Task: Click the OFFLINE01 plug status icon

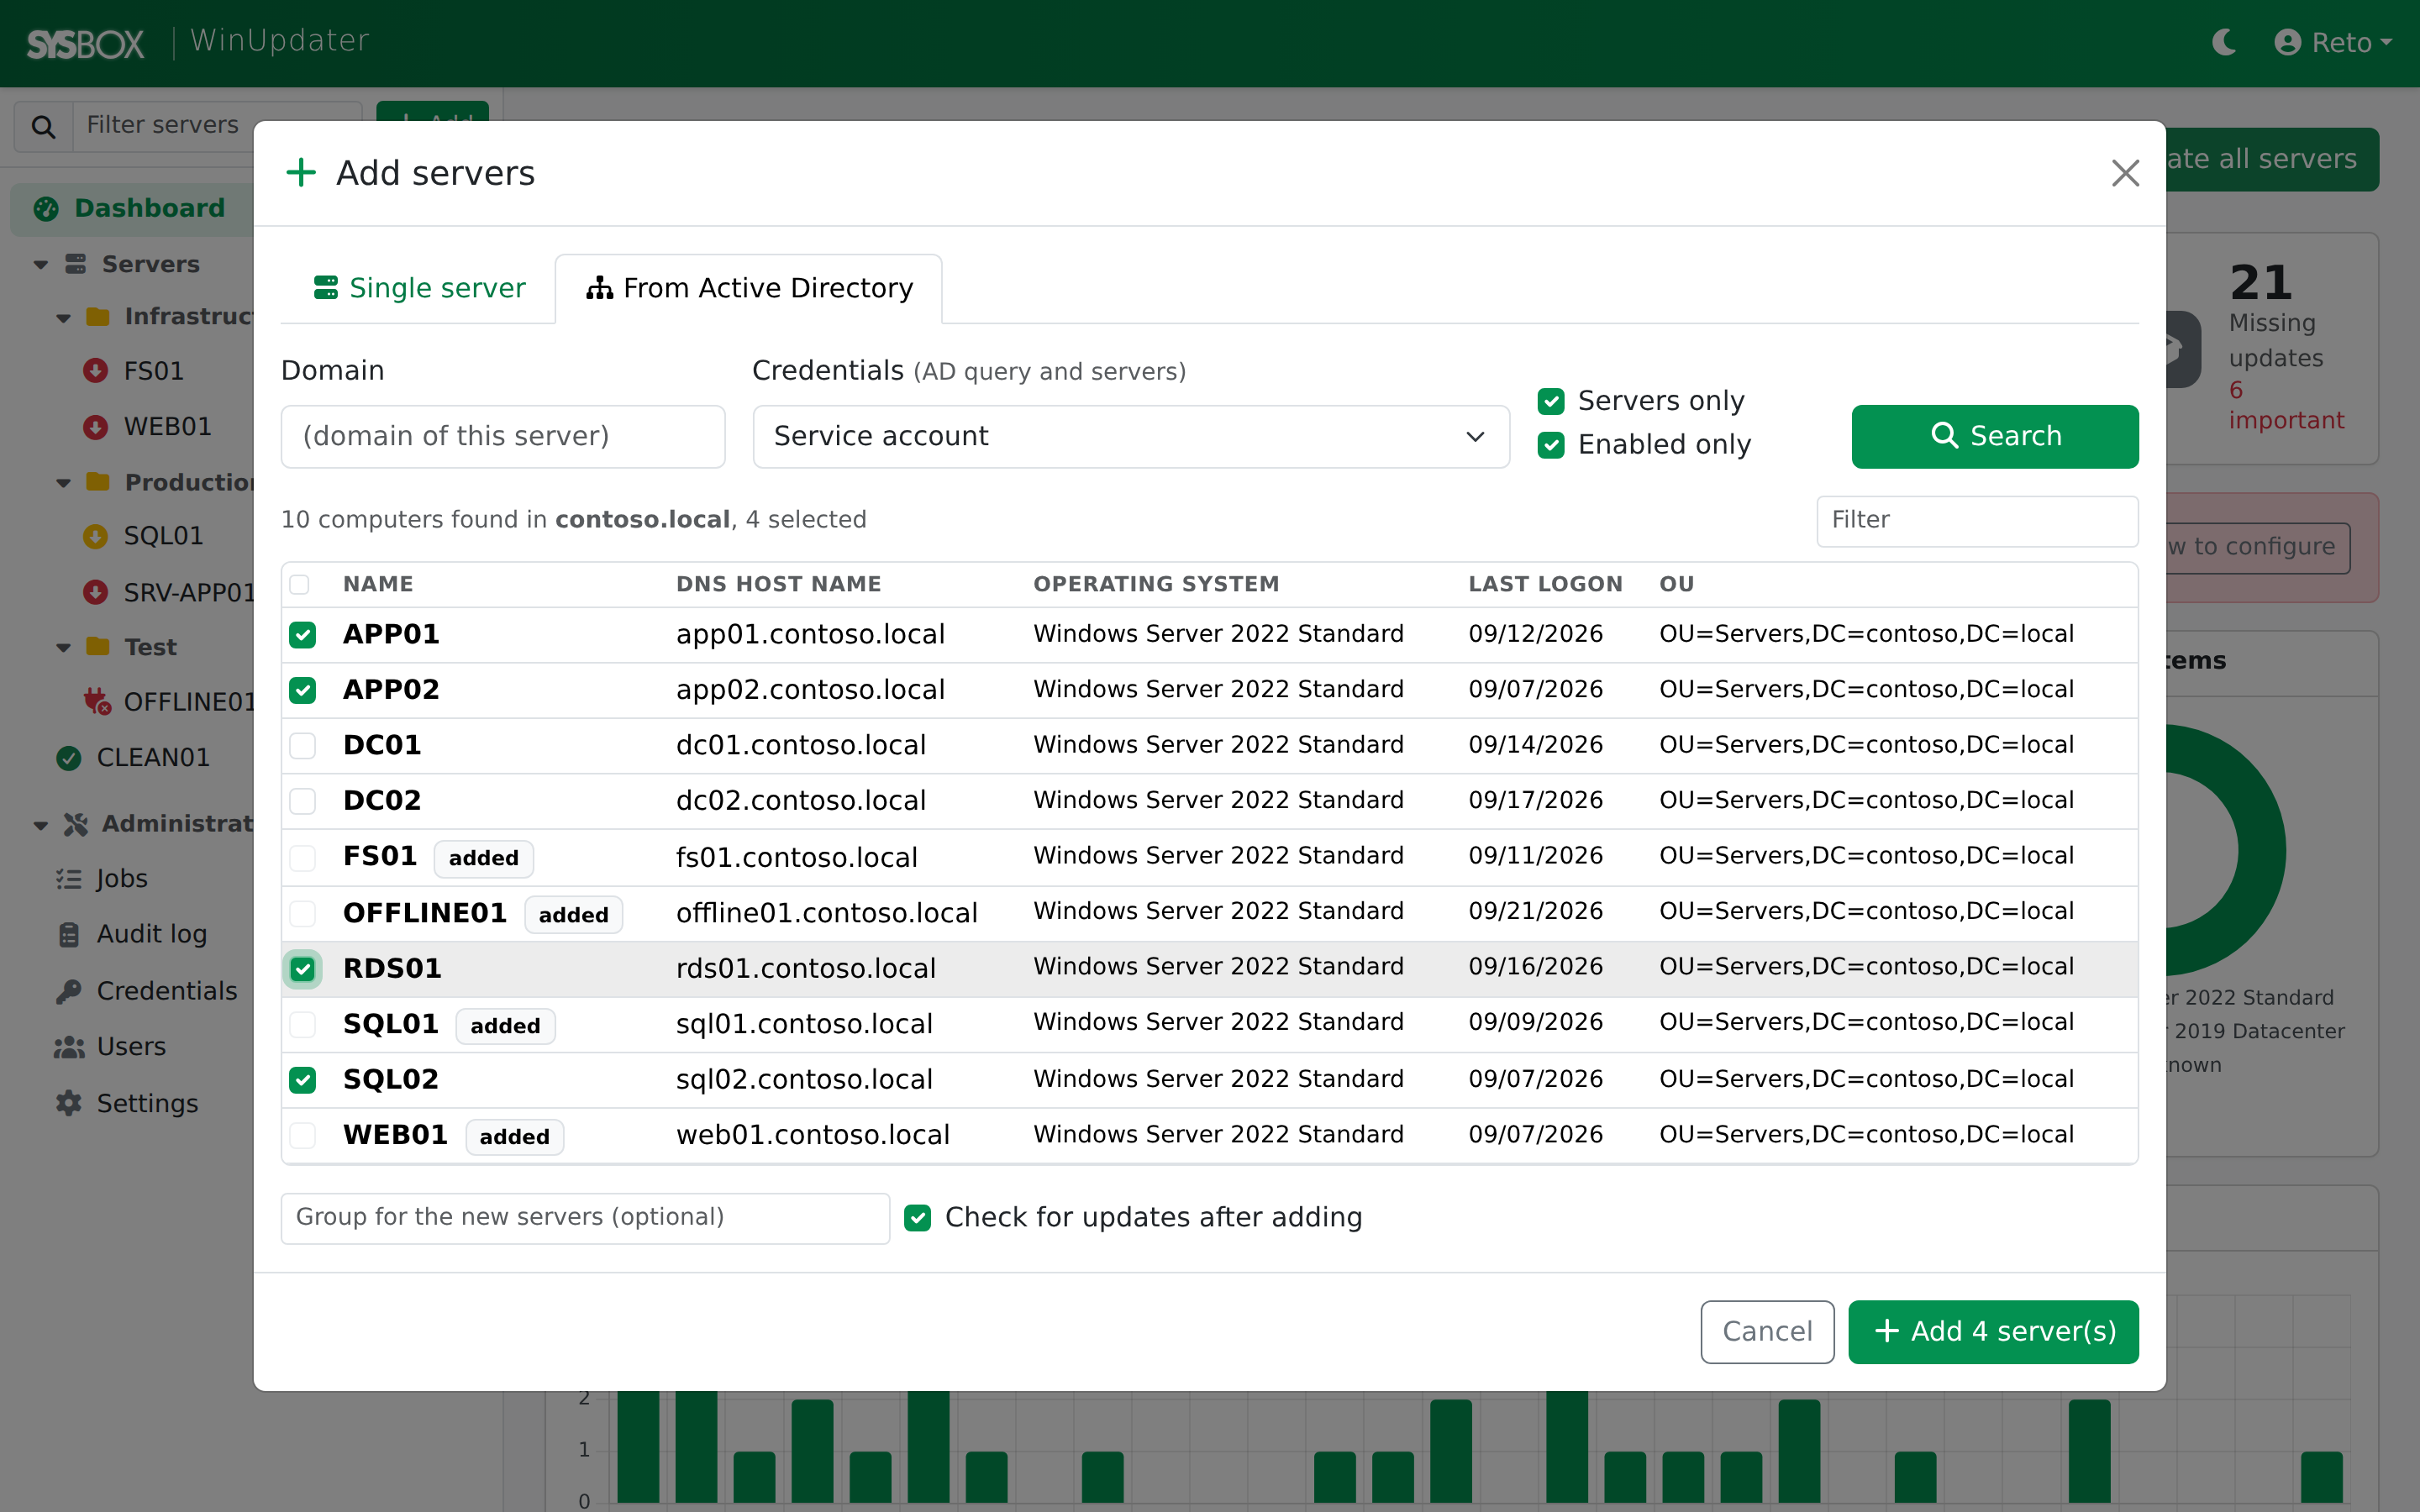Action: coord(97,701)
